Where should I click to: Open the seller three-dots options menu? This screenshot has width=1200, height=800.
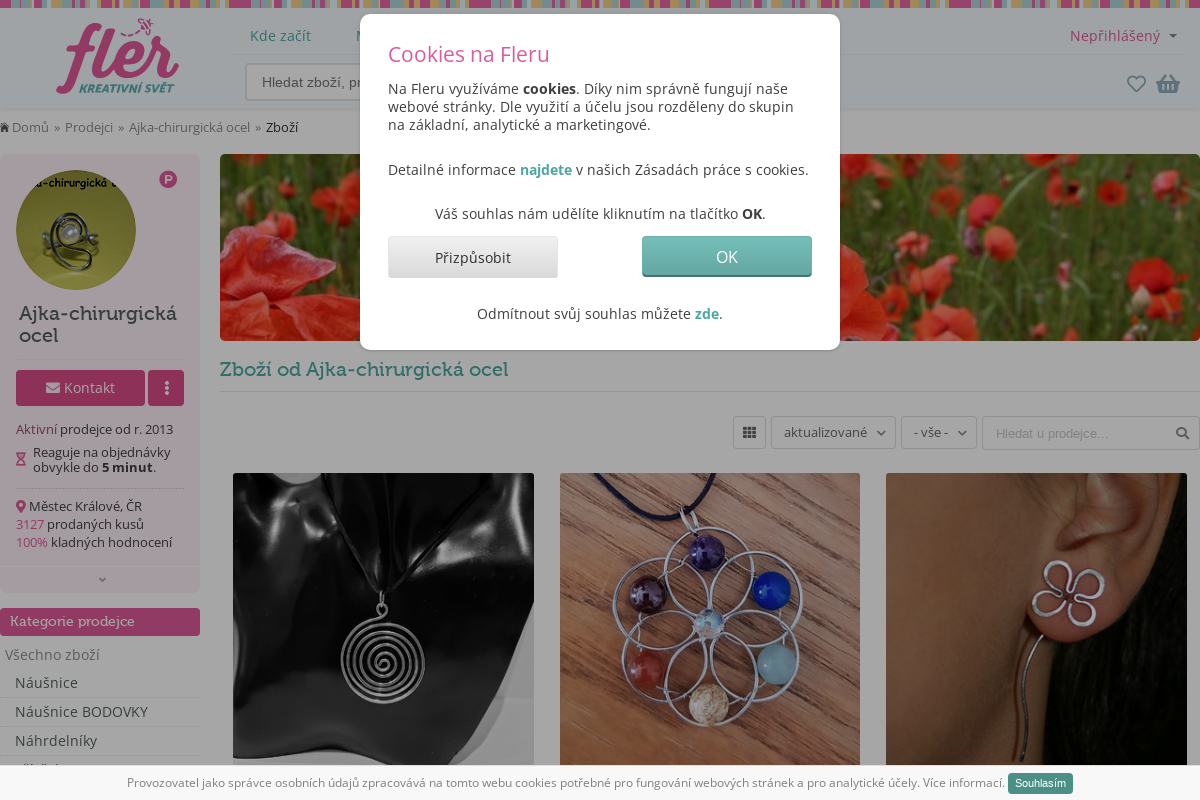click(x=166, y=388)
